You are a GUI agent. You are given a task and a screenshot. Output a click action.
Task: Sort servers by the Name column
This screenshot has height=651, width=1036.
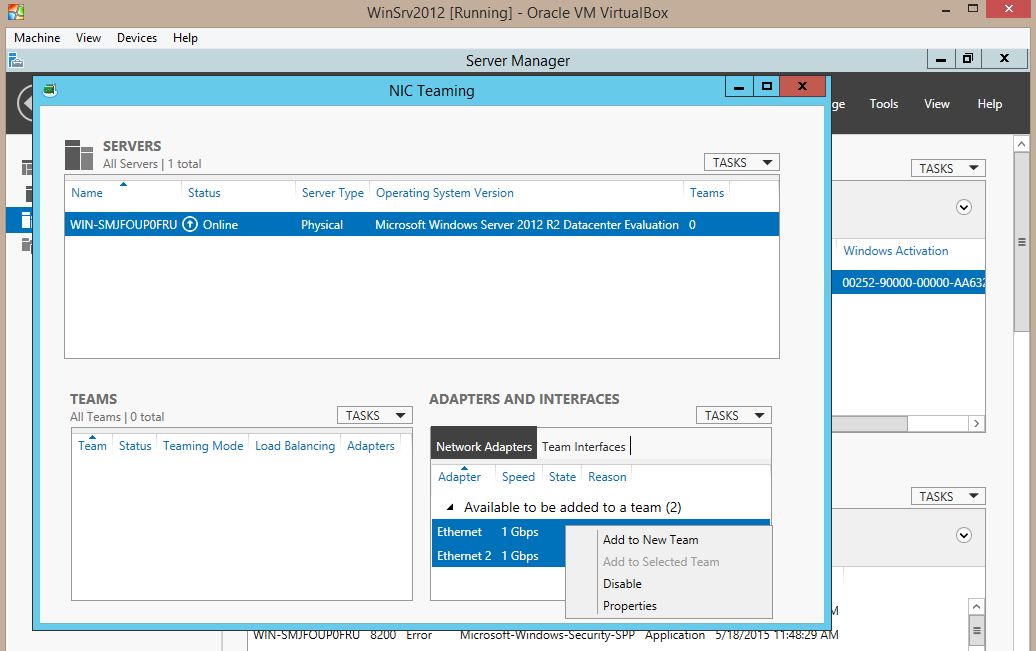[x=87, y=193]
